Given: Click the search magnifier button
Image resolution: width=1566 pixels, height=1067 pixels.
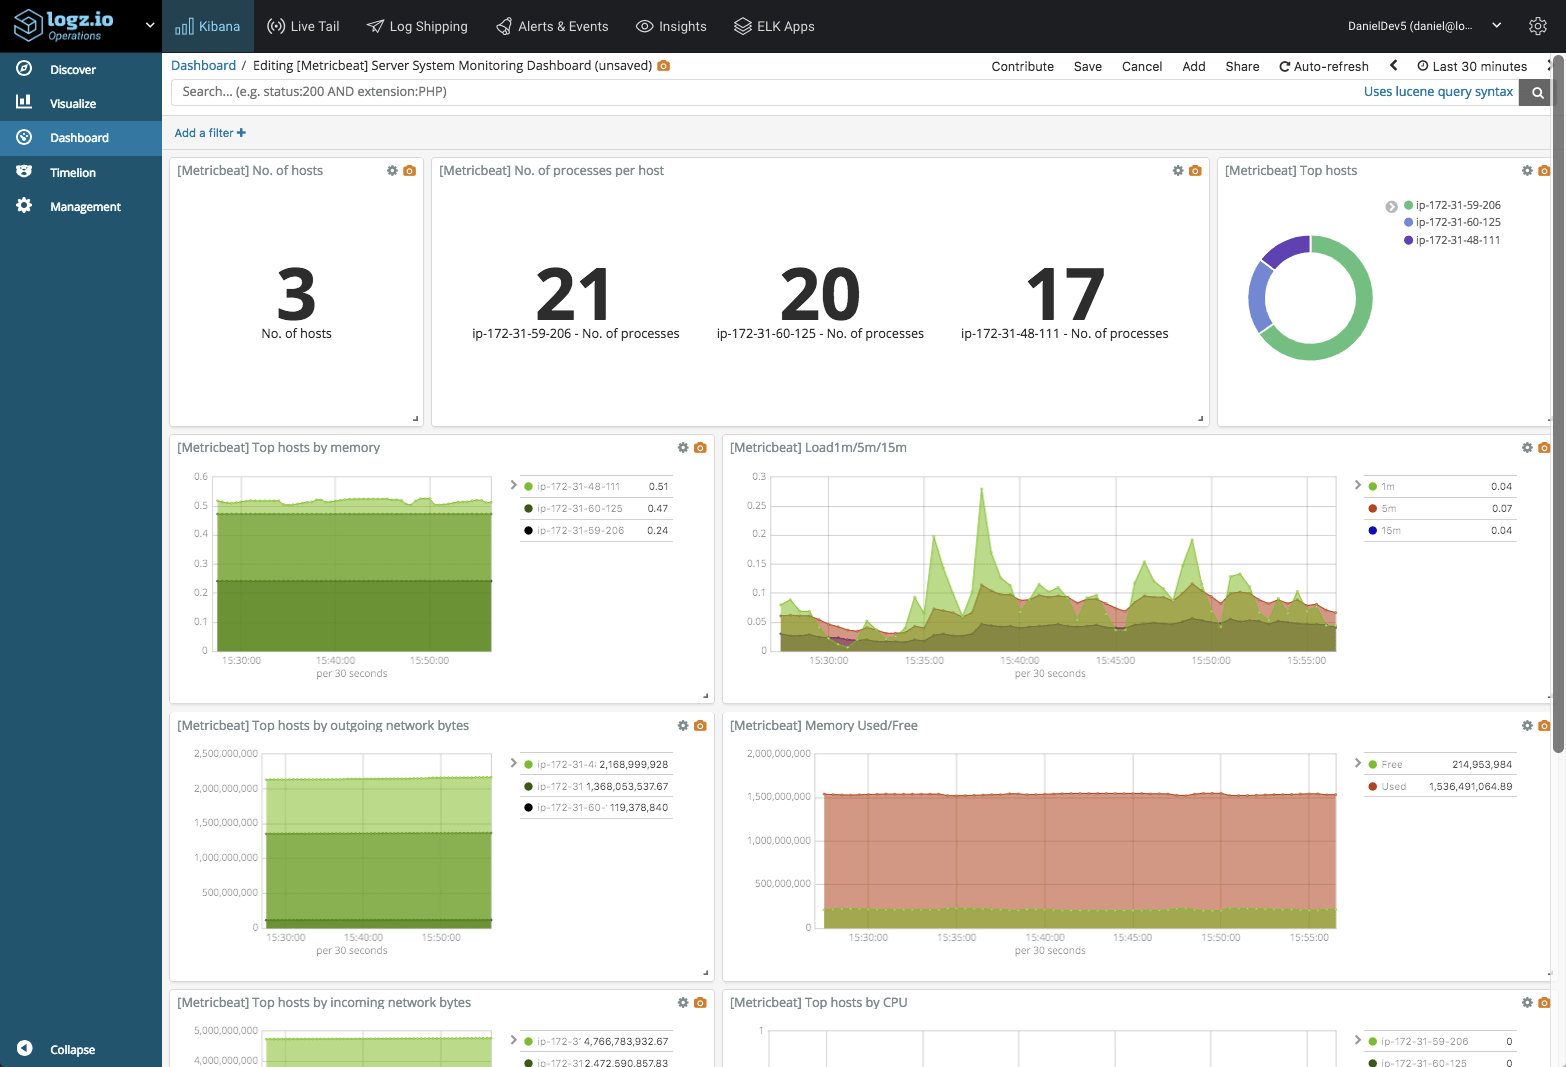Looking at the screenshot, I should [x=1537, y=92].
